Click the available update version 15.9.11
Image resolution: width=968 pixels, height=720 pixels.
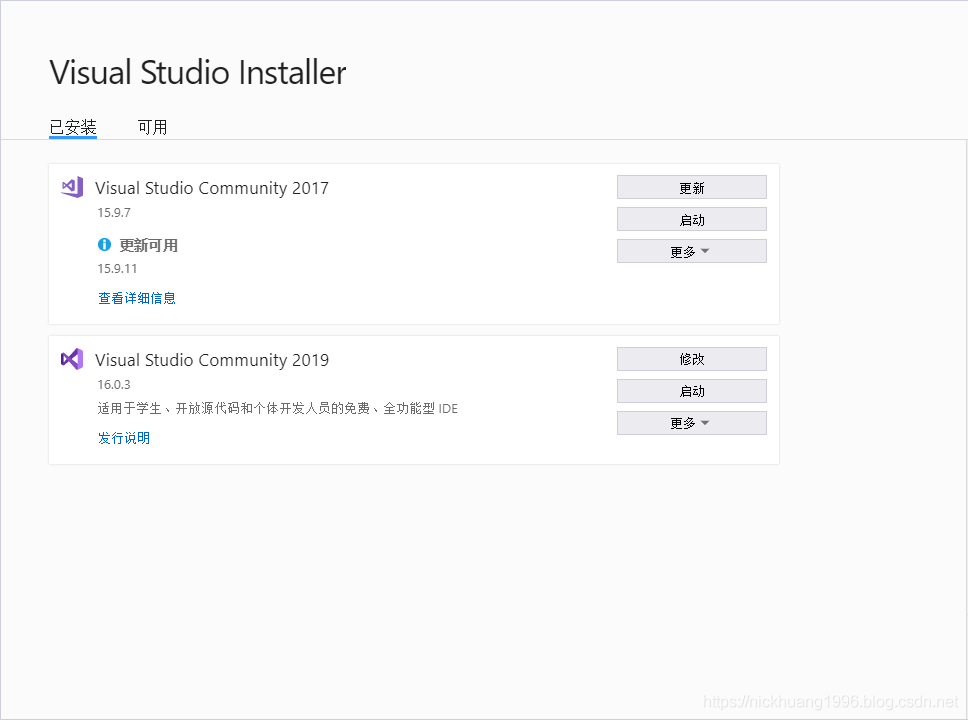click(x=117, y=268)
